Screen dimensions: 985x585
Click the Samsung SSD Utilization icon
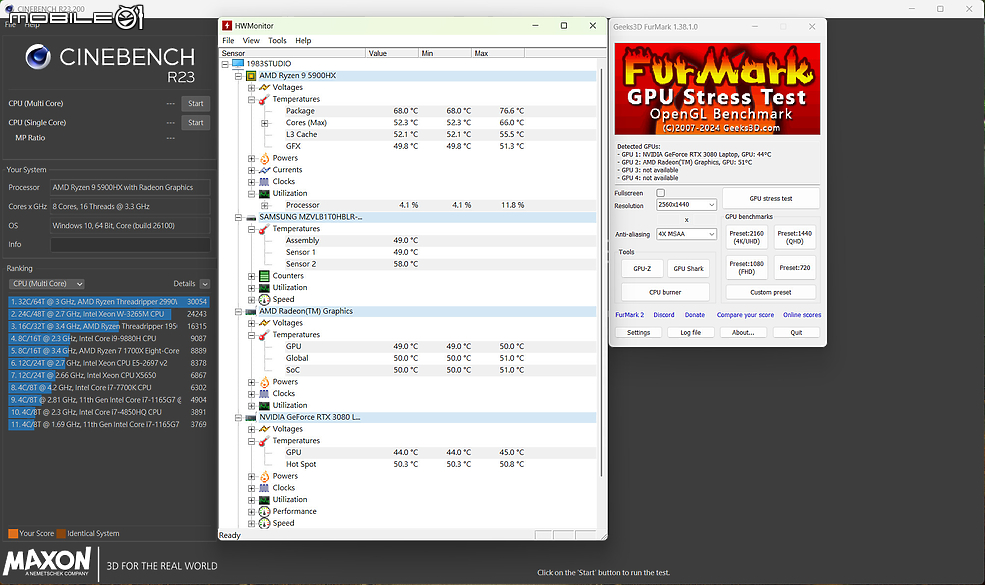click(264, 288)
